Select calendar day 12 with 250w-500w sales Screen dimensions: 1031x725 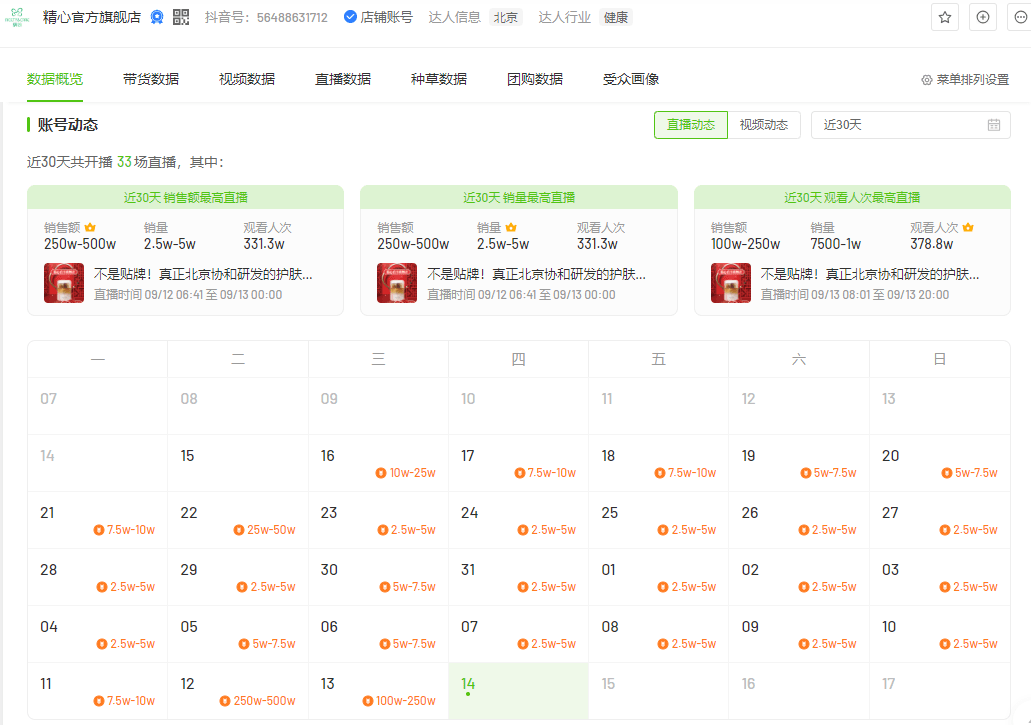[238, 691]
